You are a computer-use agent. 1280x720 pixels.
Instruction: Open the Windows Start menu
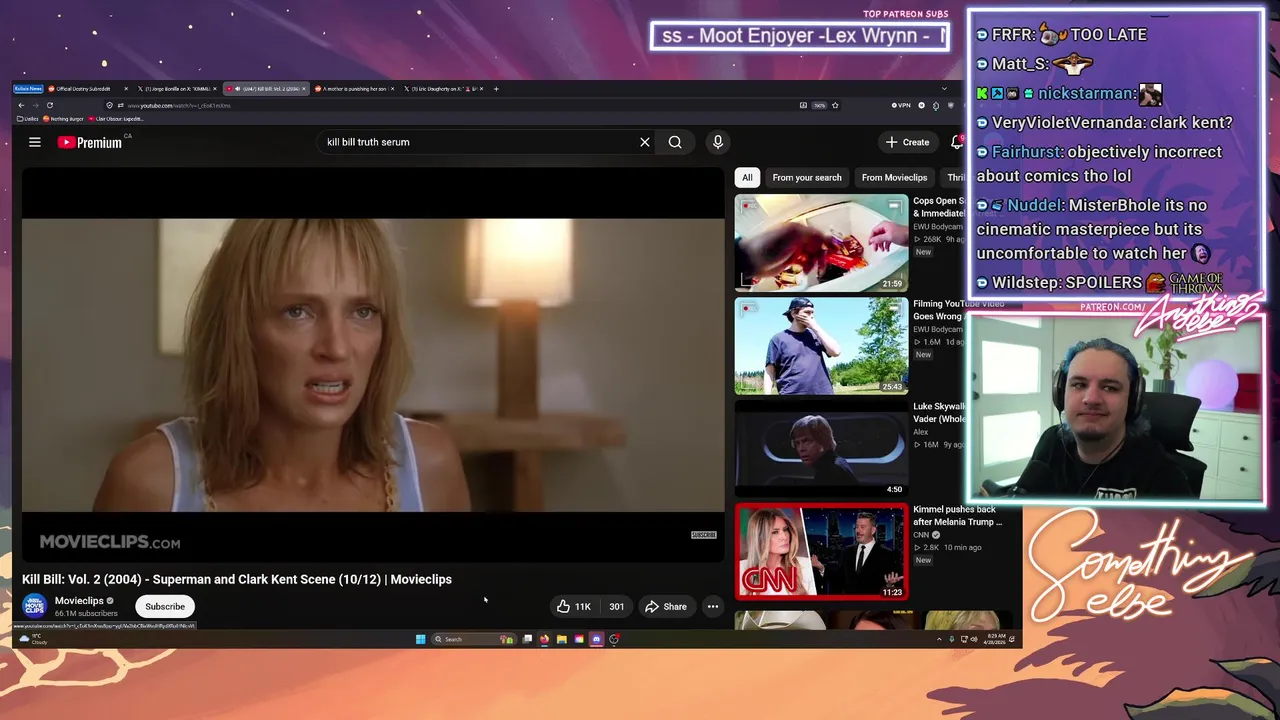pos(420,639)
